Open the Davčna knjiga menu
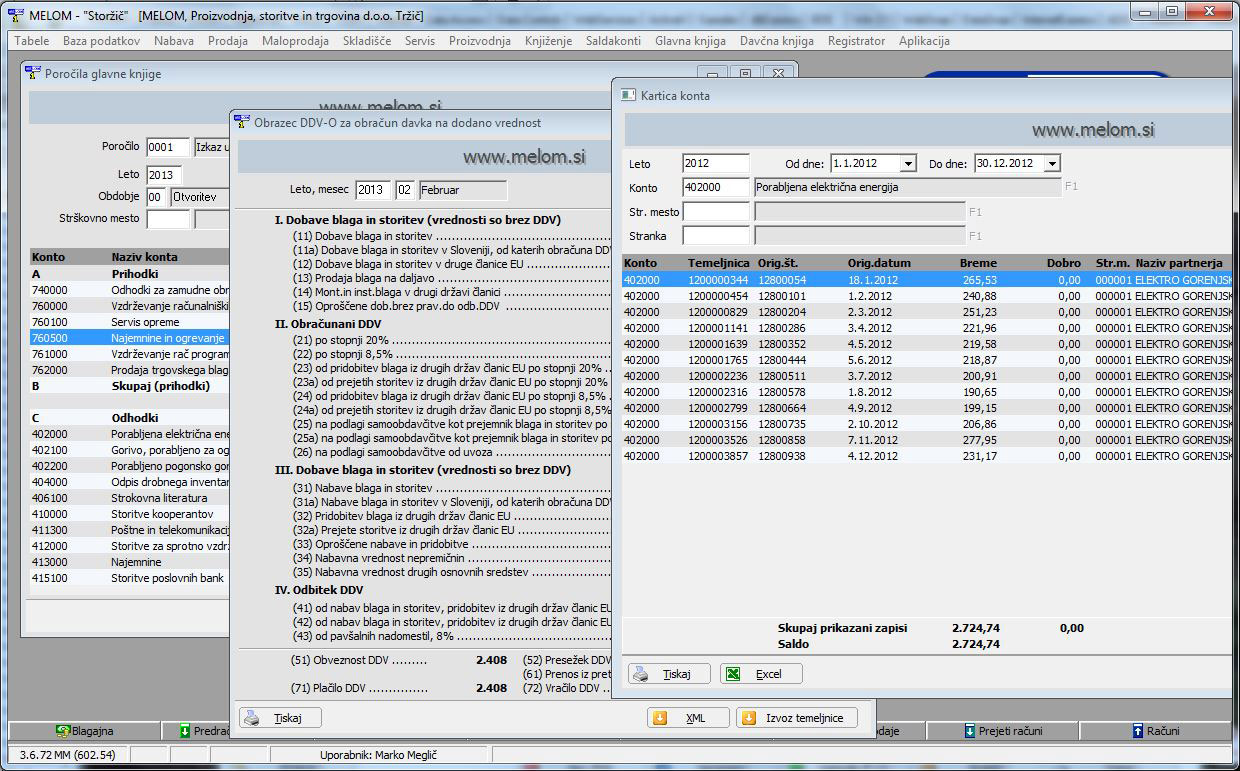 coord(776,41)
